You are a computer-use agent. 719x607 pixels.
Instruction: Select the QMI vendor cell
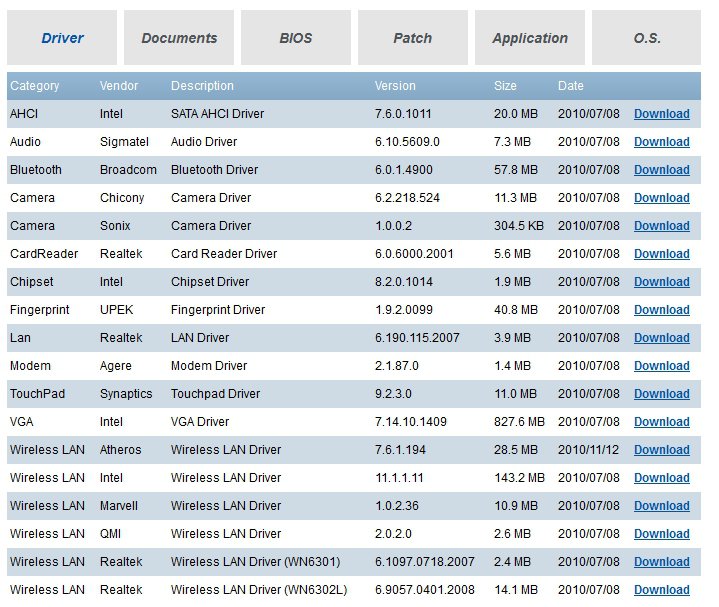coord(111,533)
